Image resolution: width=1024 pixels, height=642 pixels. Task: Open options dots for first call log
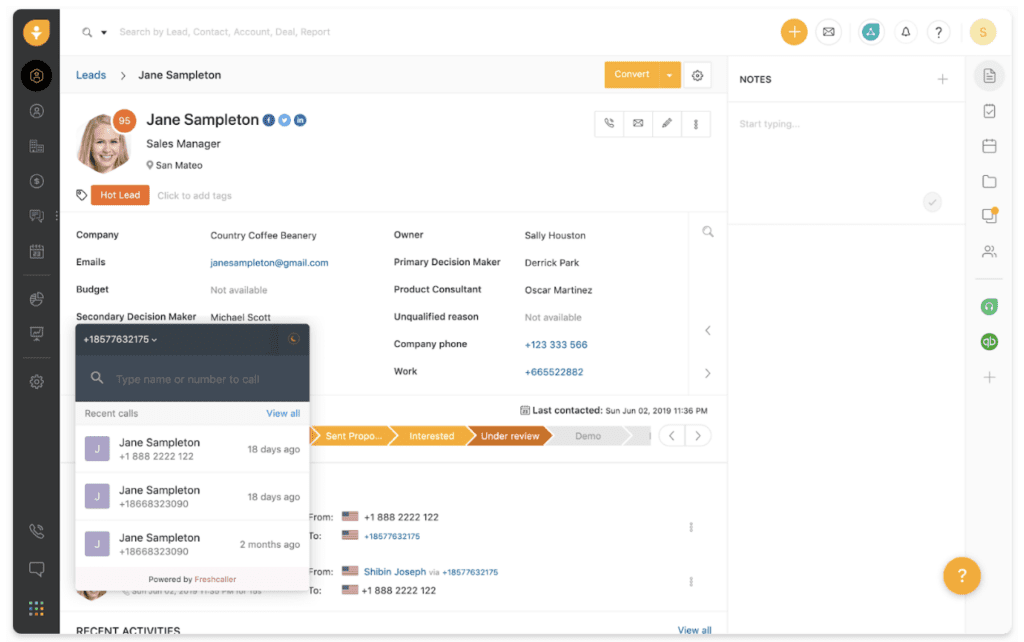click(x=691, y=527)
